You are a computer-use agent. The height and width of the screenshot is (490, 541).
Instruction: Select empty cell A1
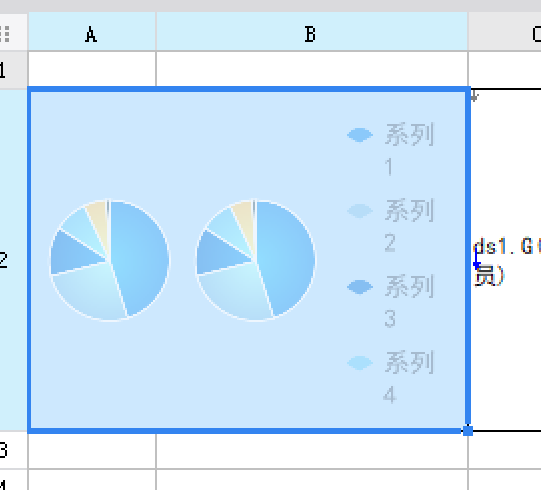[92, 69]
